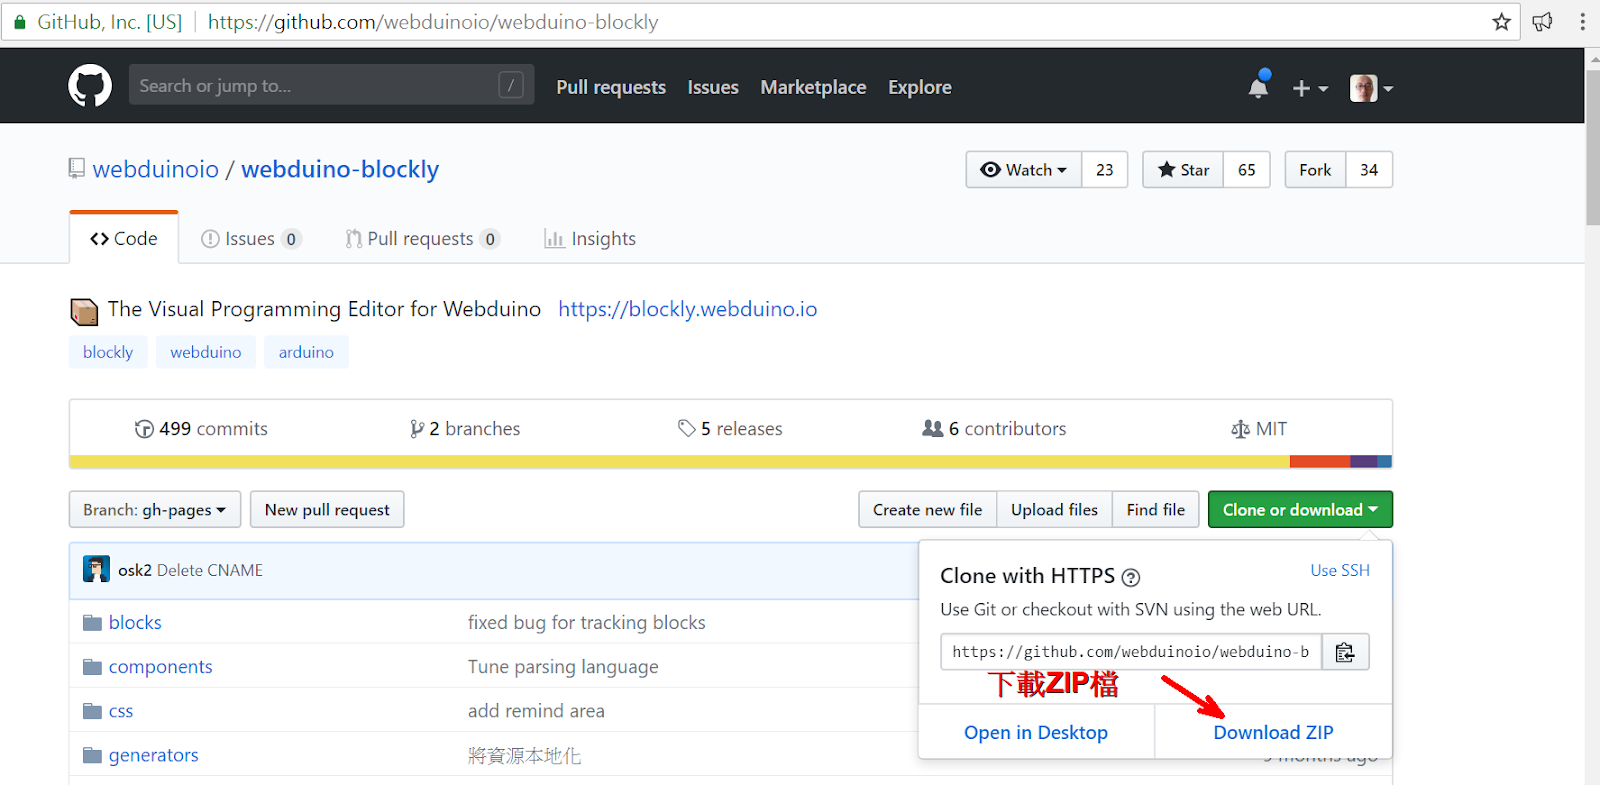Click the red language bar segment
Viewport: 1600px width, 785px height.
pos(1320,462)
